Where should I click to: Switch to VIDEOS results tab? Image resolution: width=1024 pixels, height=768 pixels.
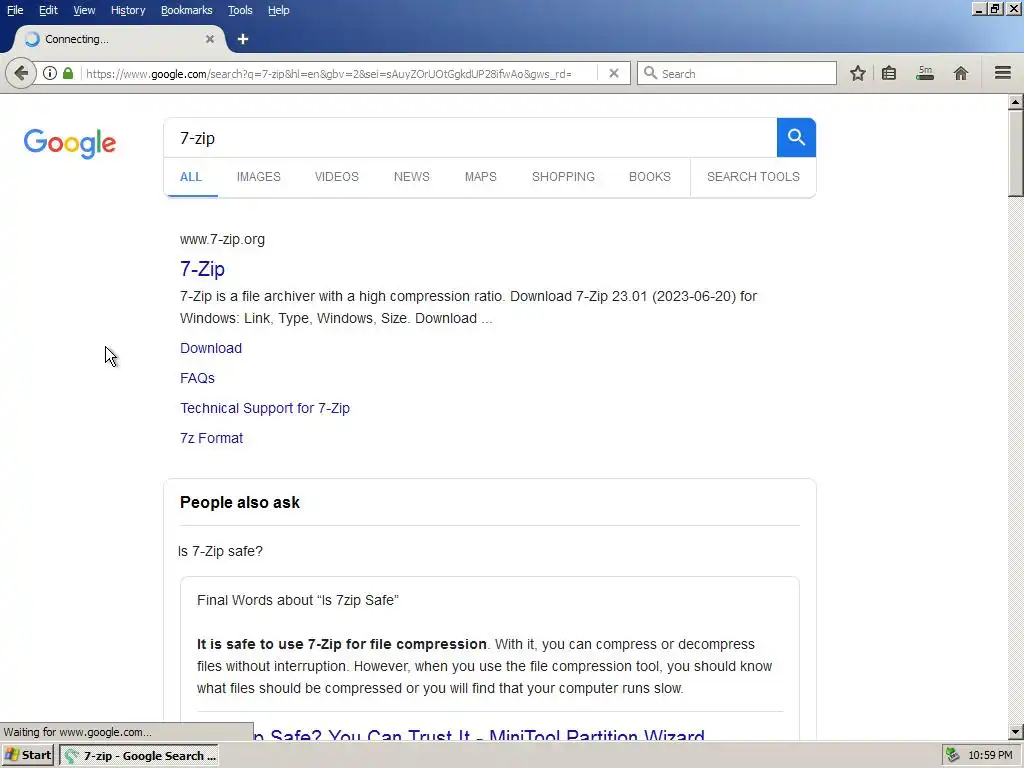pos(336,177)
